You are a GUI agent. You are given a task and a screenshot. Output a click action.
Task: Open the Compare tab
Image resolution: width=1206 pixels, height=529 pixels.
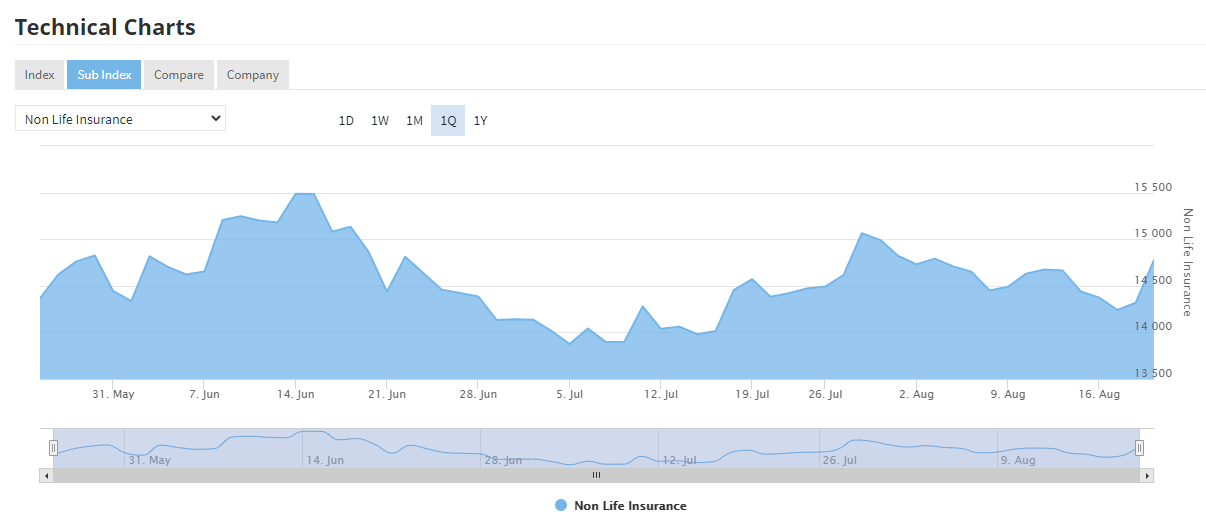click(x=179, y=75)
